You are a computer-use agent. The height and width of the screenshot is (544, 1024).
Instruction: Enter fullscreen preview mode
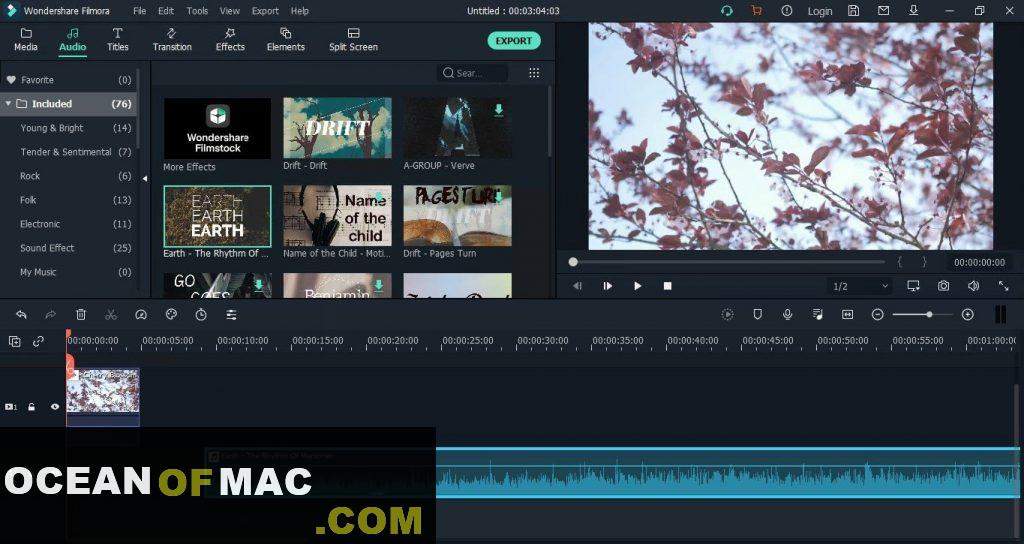click(x=1004, y=286)
